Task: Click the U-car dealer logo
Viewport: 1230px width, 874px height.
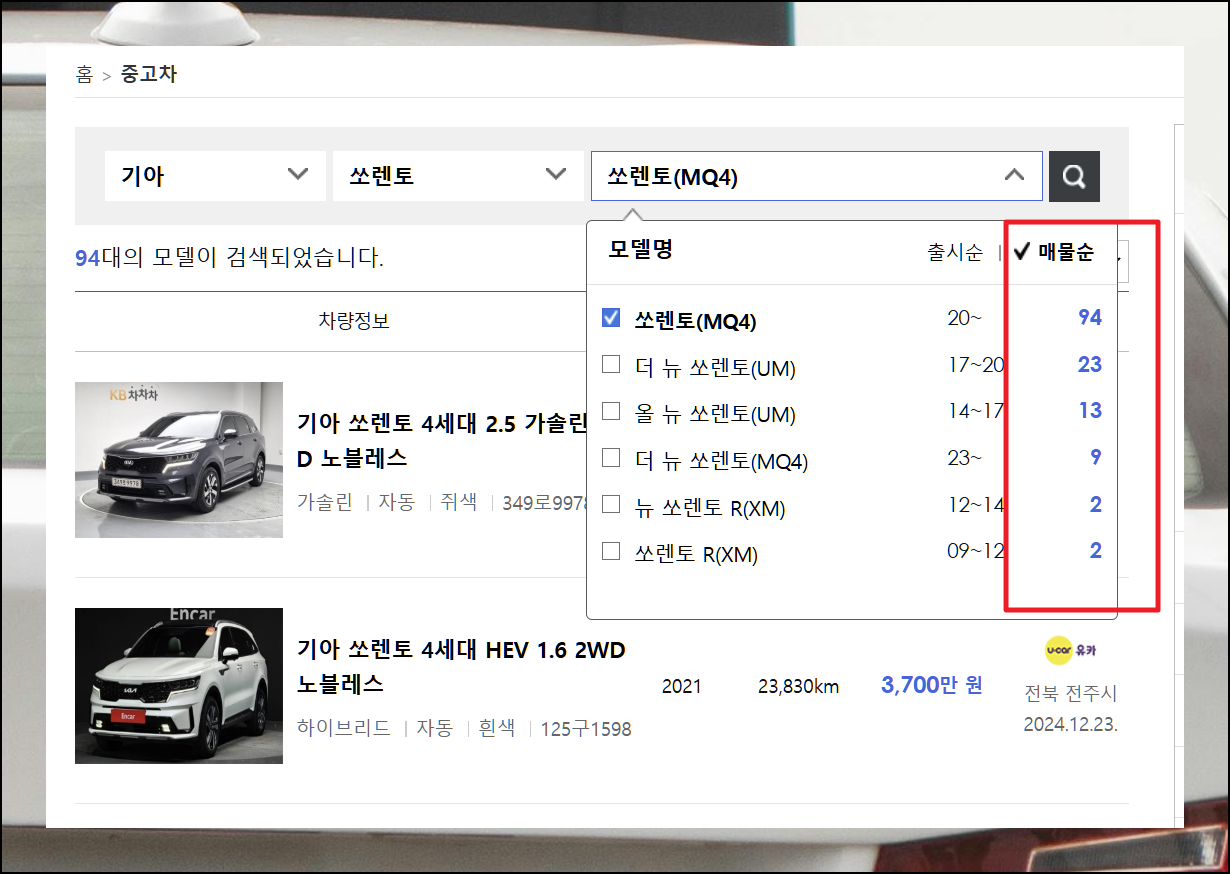Action: 1071,651
